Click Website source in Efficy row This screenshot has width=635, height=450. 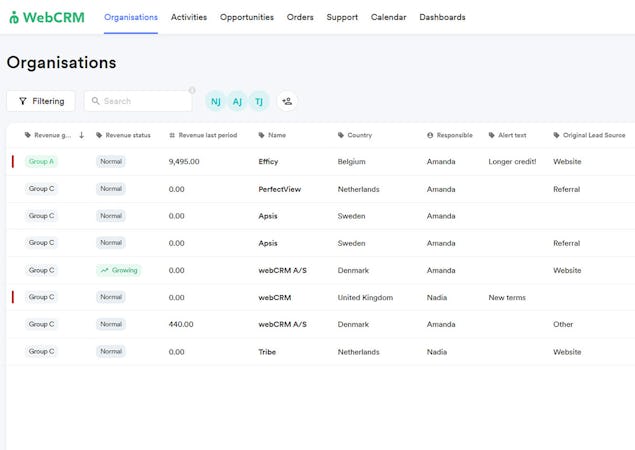(x=567, y=162)
